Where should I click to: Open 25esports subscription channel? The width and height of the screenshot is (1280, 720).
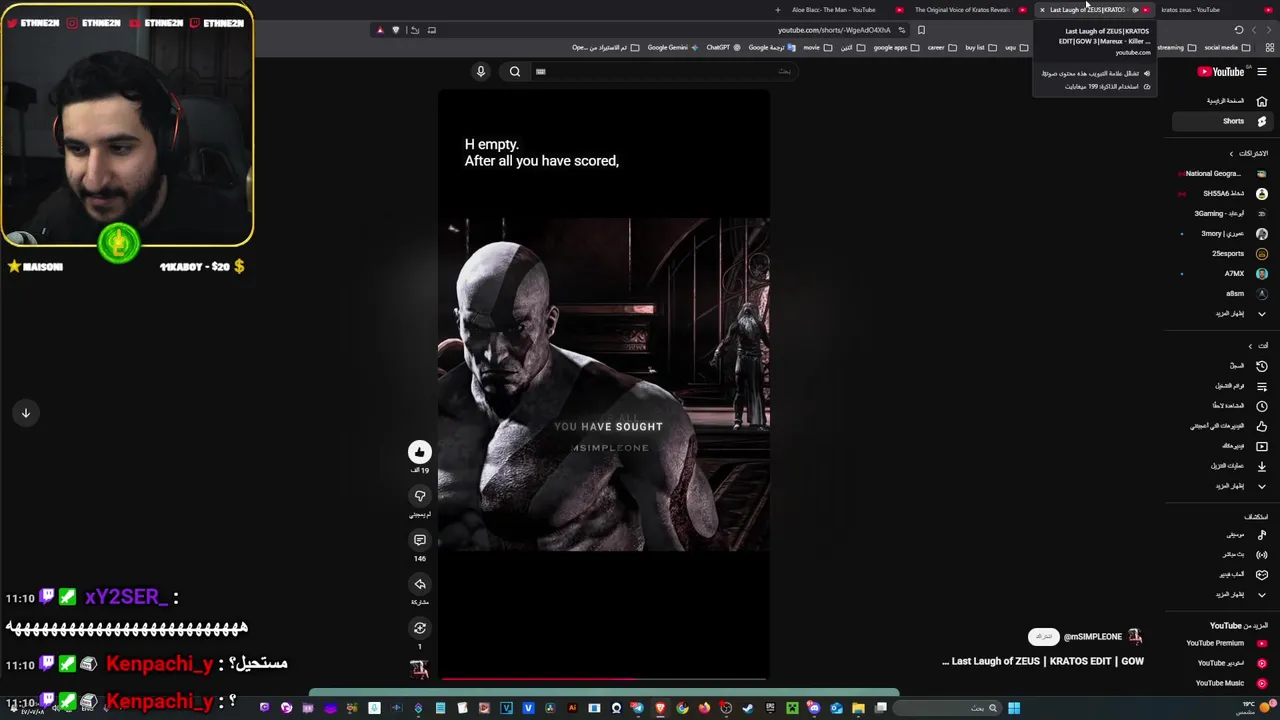coord(1221,253)
